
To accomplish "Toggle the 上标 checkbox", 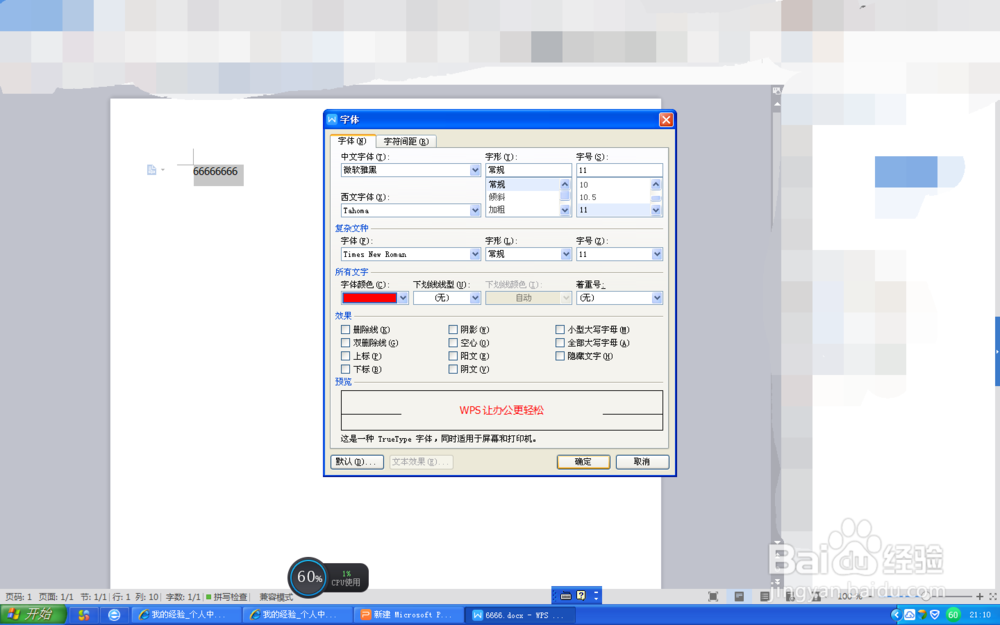I will 345,356.
